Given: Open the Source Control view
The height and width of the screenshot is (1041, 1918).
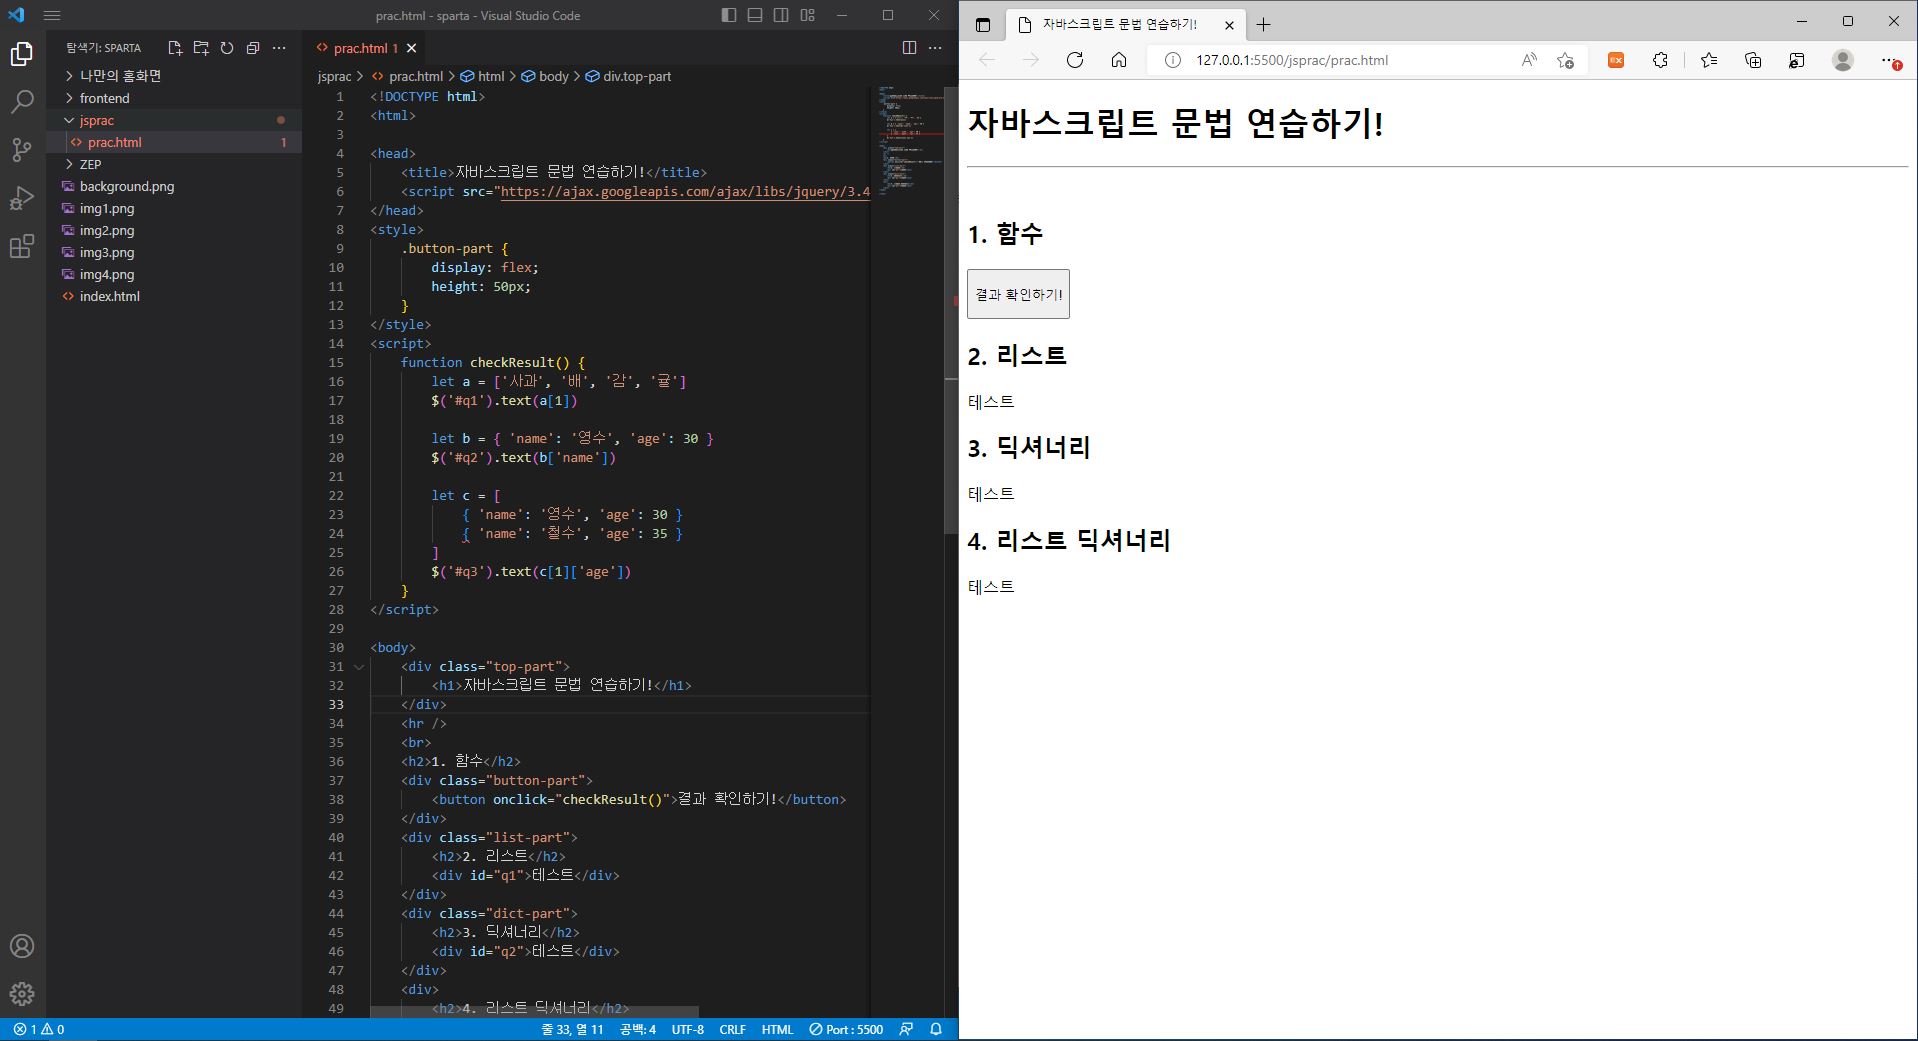Looking at the screenshot, I should pyautogui.click(x=22, y=150).
